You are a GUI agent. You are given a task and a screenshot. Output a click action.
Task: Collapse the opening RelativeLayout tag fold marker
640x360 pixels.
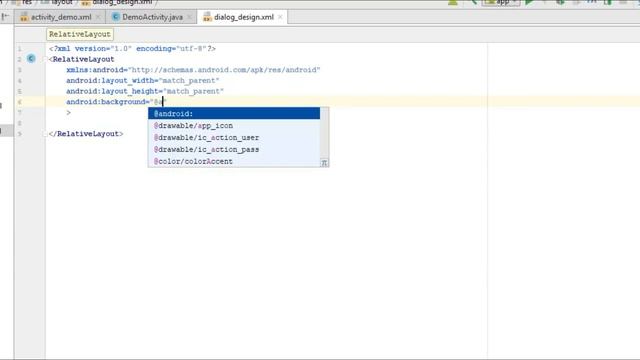(x=46, y=60)
